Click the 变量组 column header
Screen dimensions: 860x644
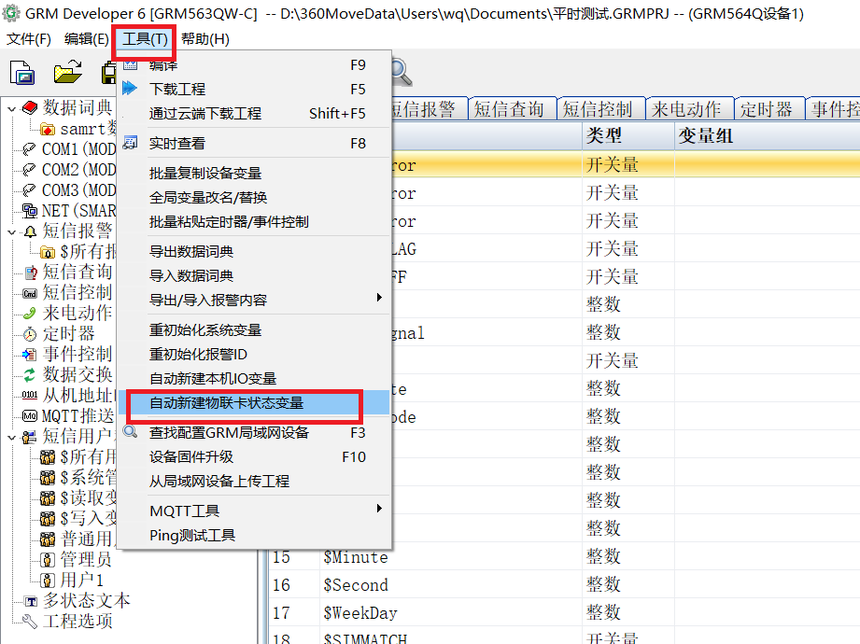(767, 135)
